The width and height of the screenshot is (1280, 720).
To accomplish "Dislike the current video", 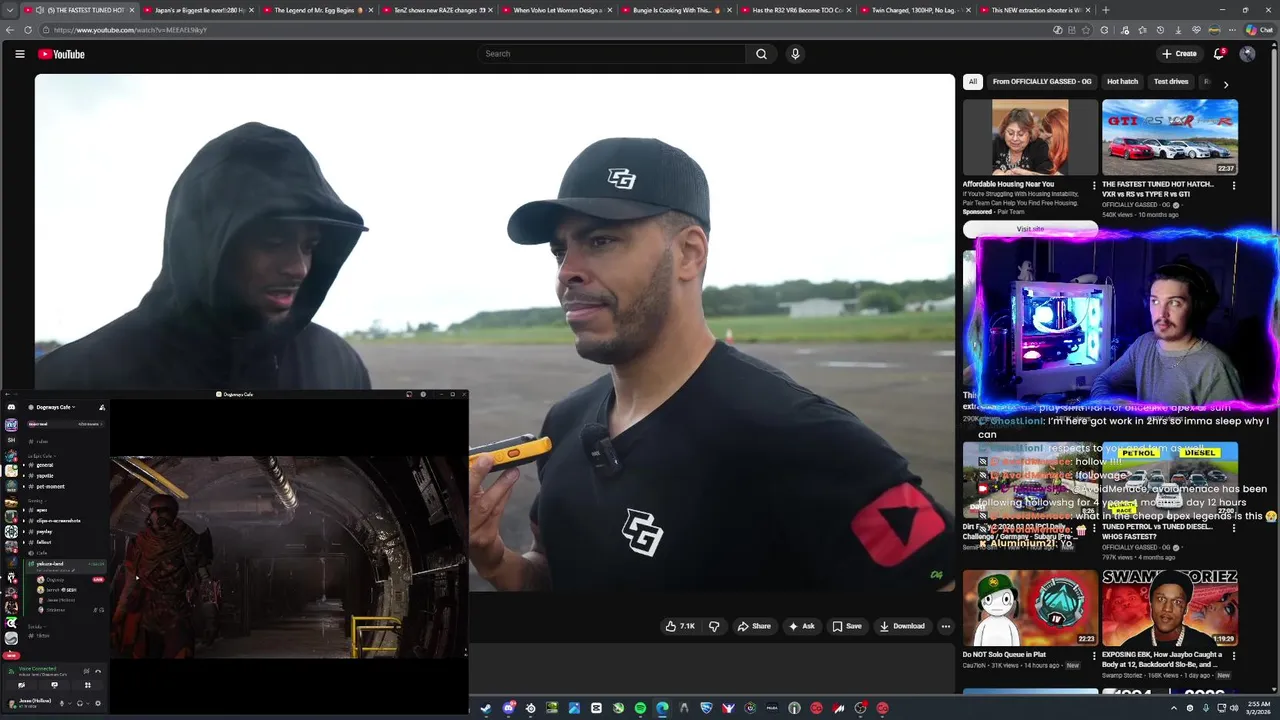I will 714,626.
